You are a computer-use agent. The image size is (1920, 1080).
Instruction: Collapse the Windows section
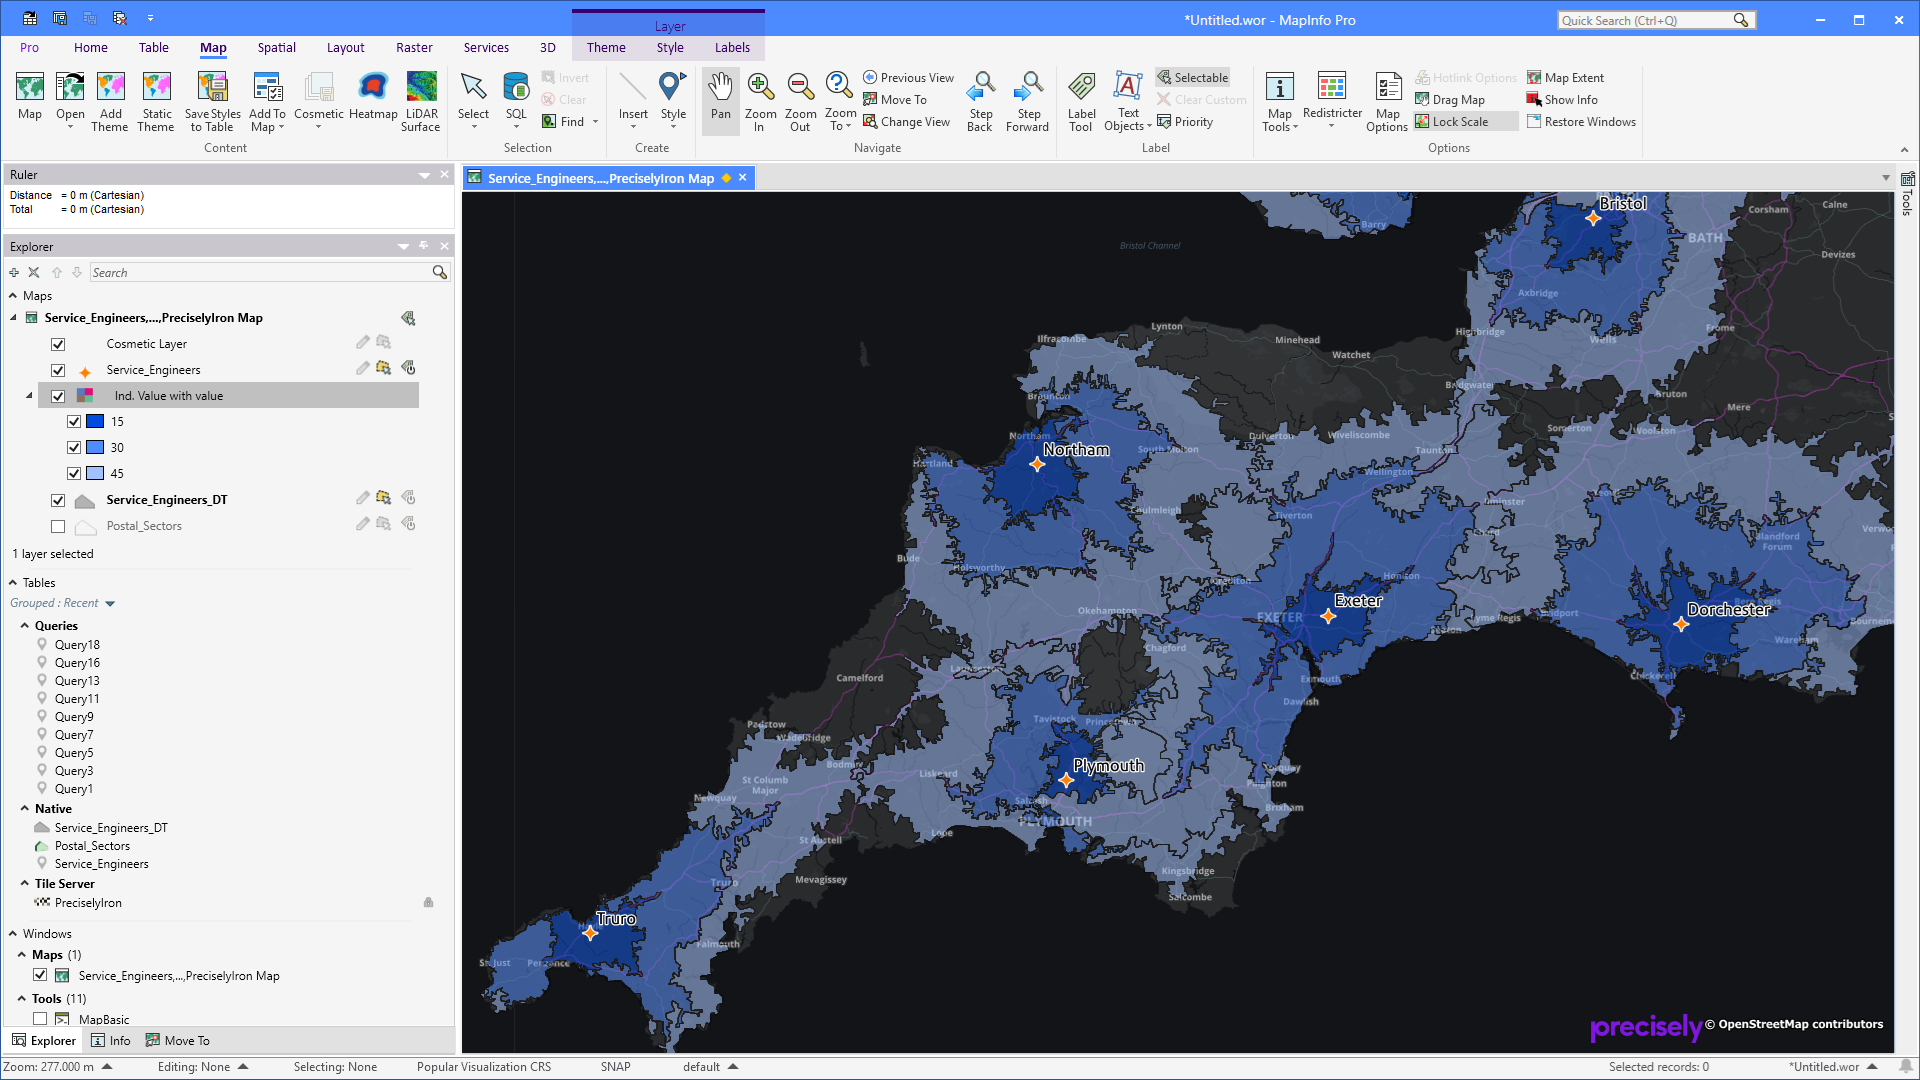tap(13, 934)
